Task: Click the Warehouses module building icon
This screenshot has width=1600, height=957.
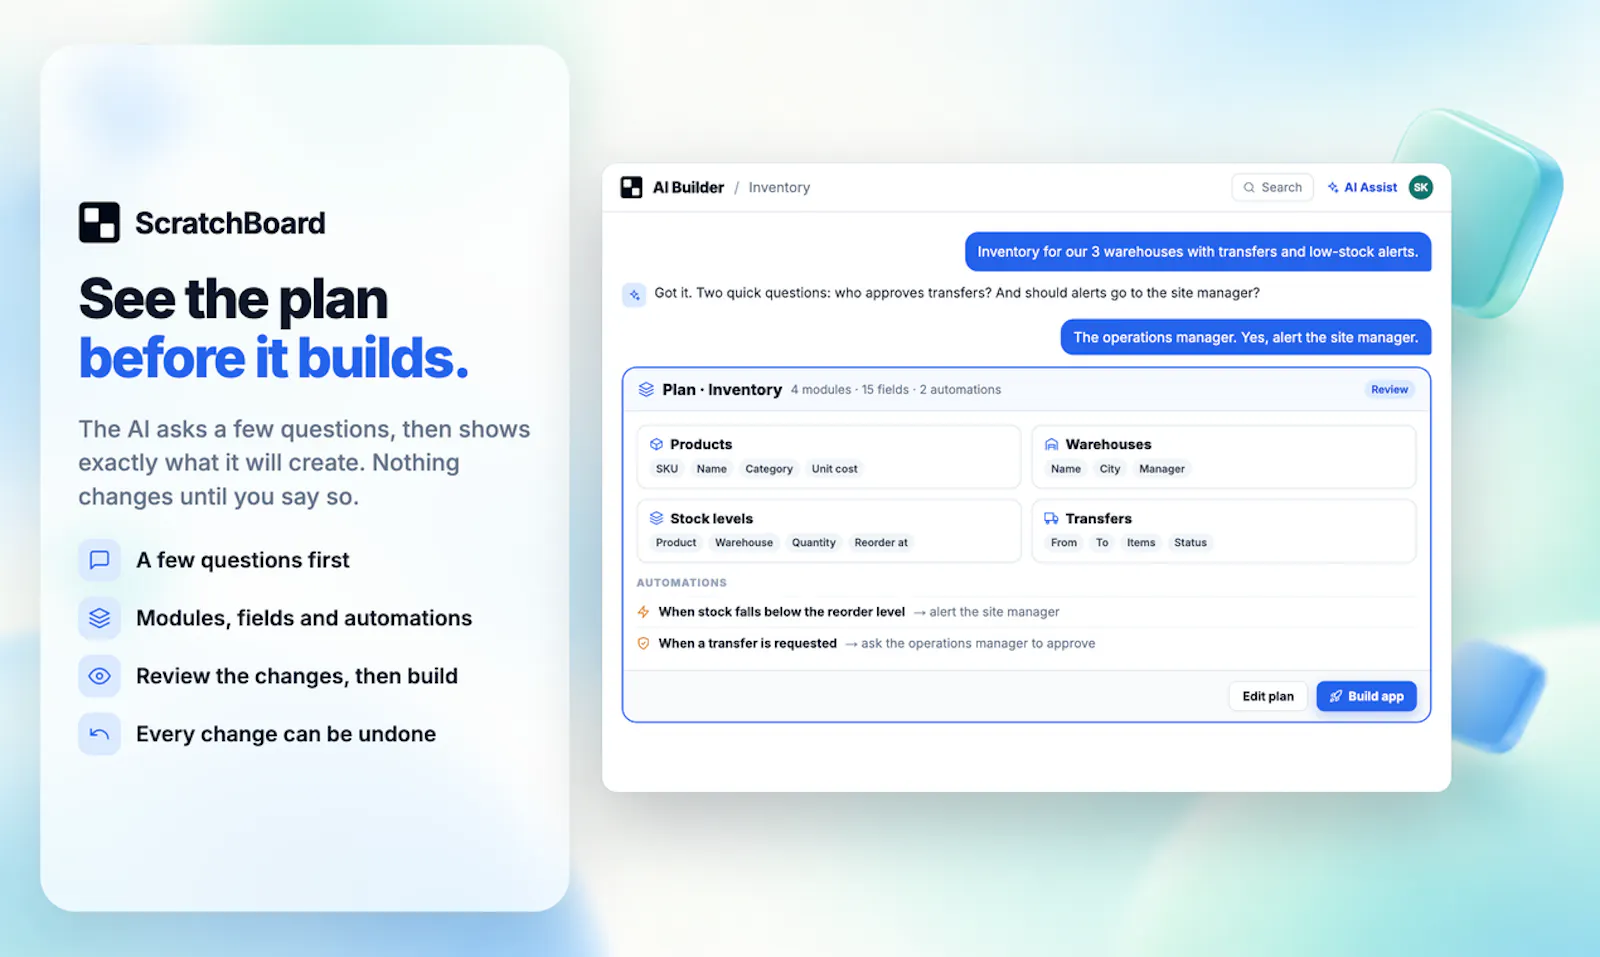Action: tap(1051, 444)
